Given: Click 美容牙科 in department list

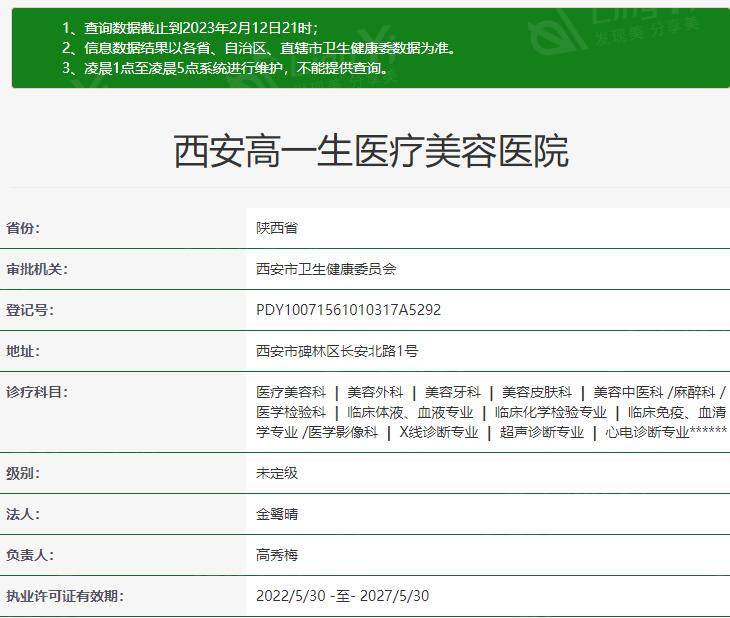Looking at the screenshot, I should click(x=453, y=392).
